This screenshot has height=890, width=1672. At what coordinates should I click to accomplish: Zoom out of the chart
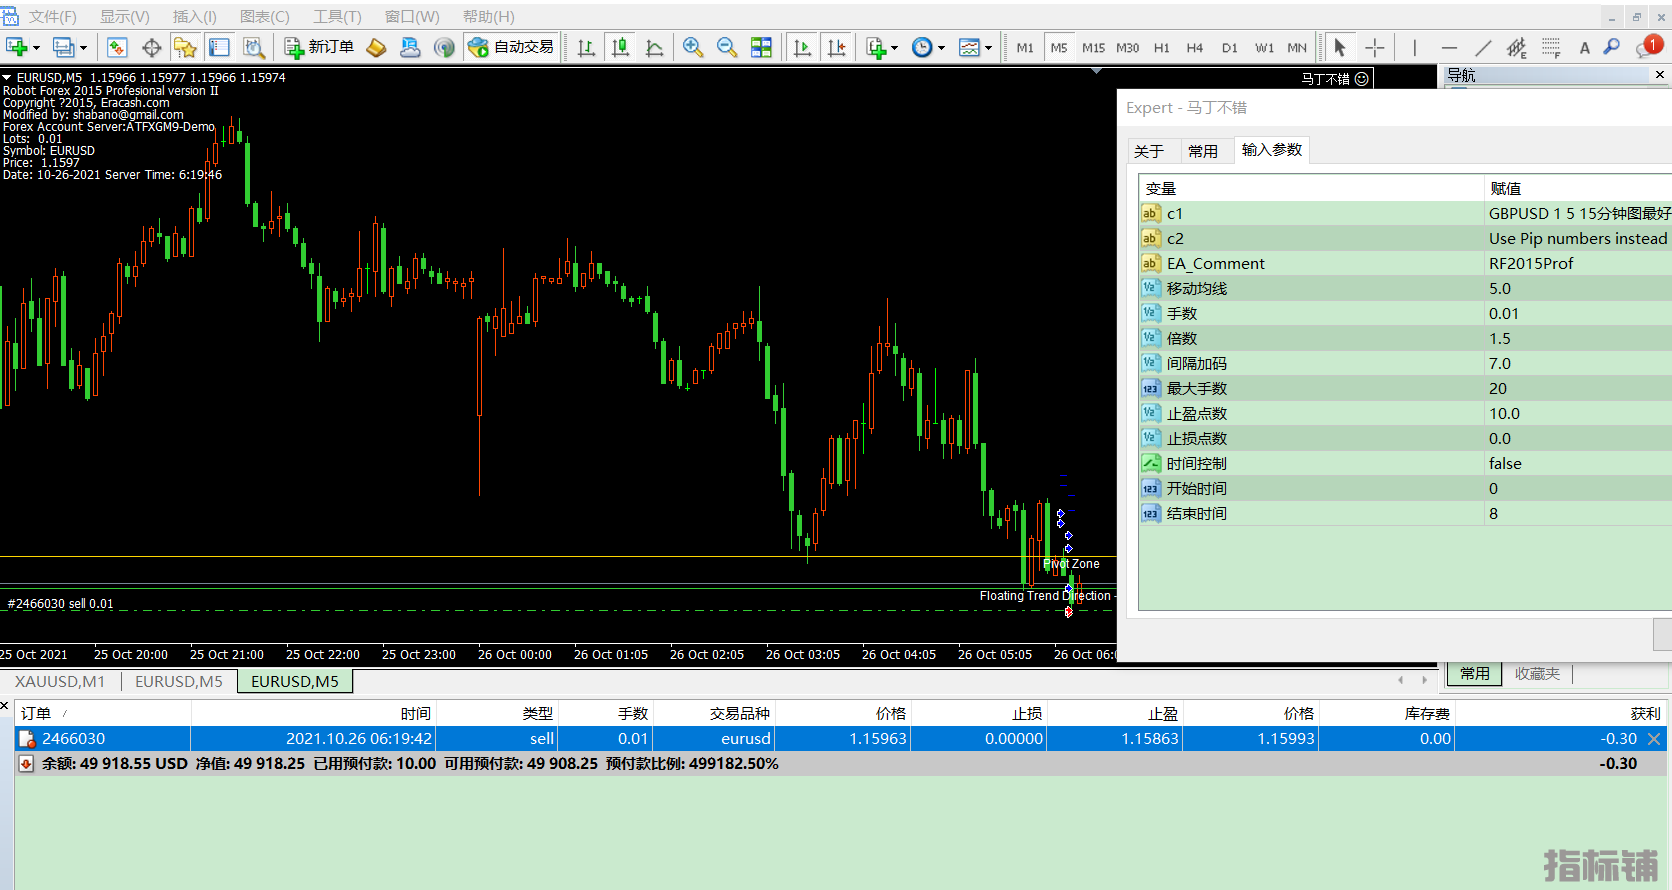coord(727,47)
